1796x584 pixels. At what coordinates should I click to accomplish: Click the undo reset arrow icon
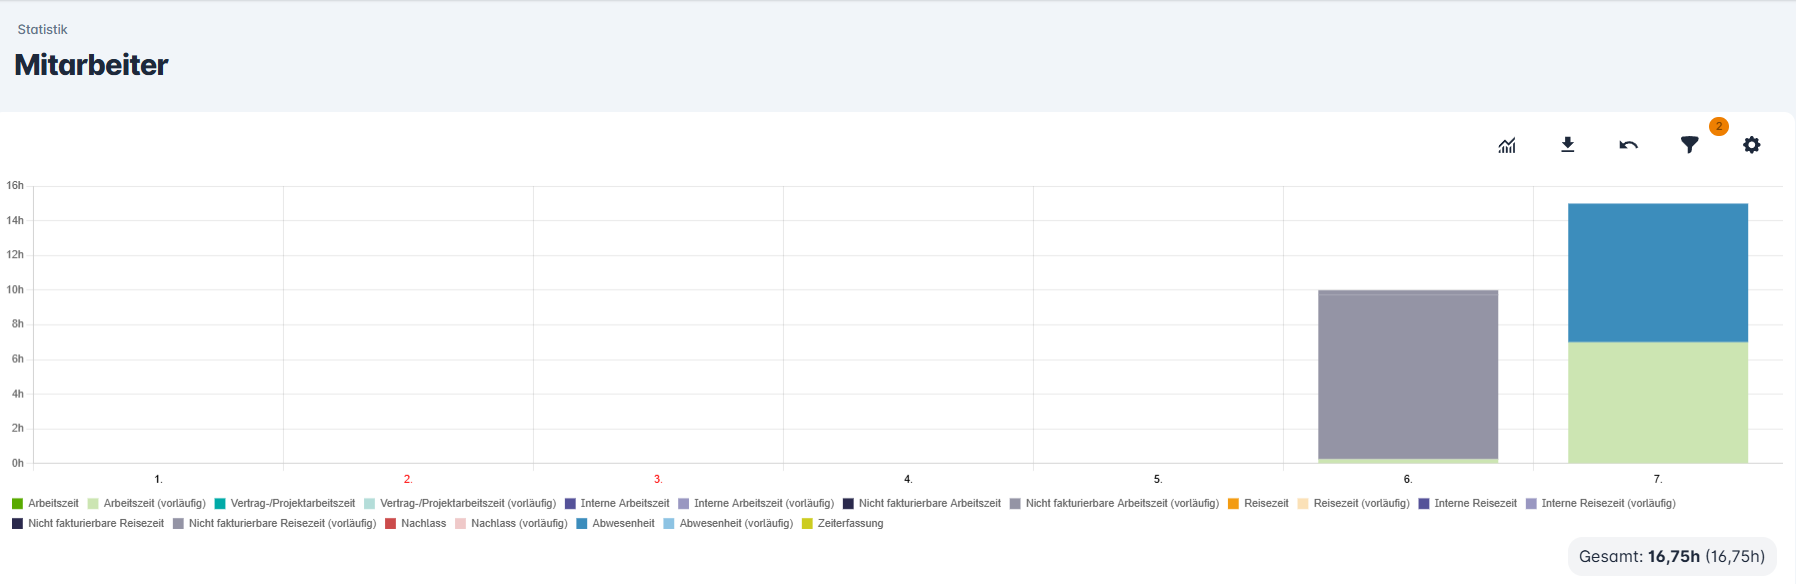(1628, 145)
